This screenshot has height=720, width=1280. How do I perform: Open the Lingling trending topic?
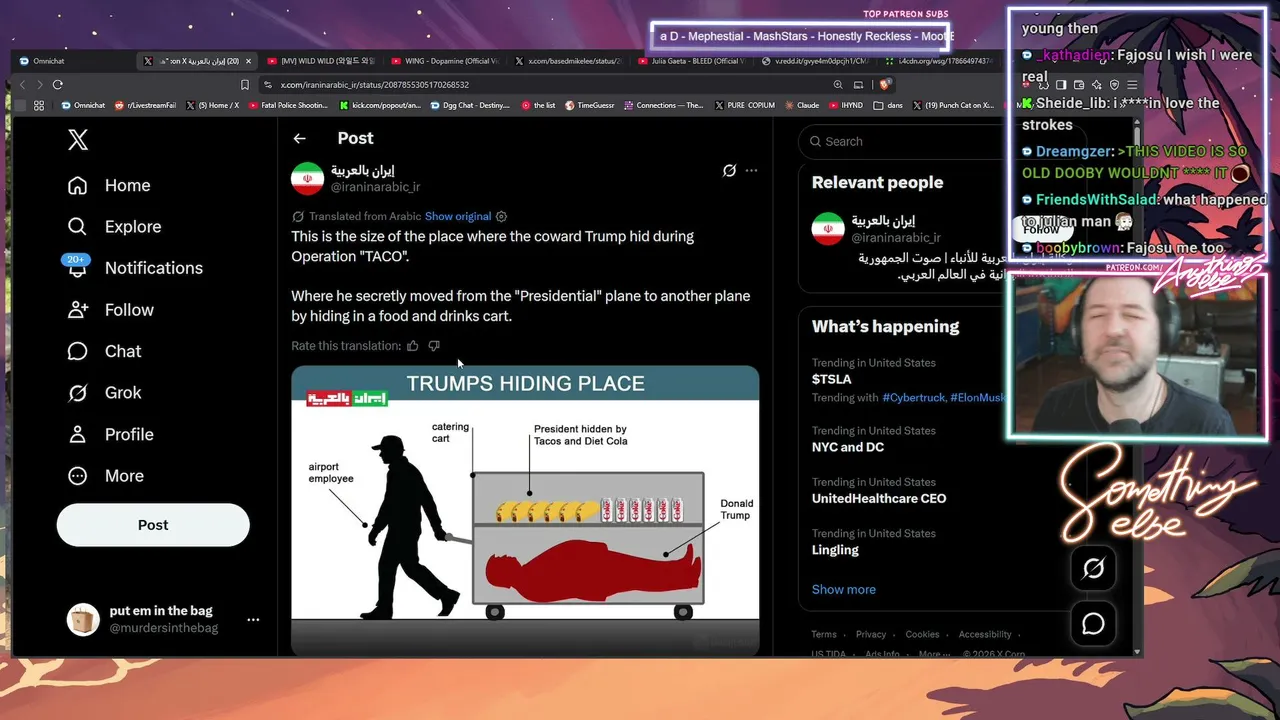[835, 550]
